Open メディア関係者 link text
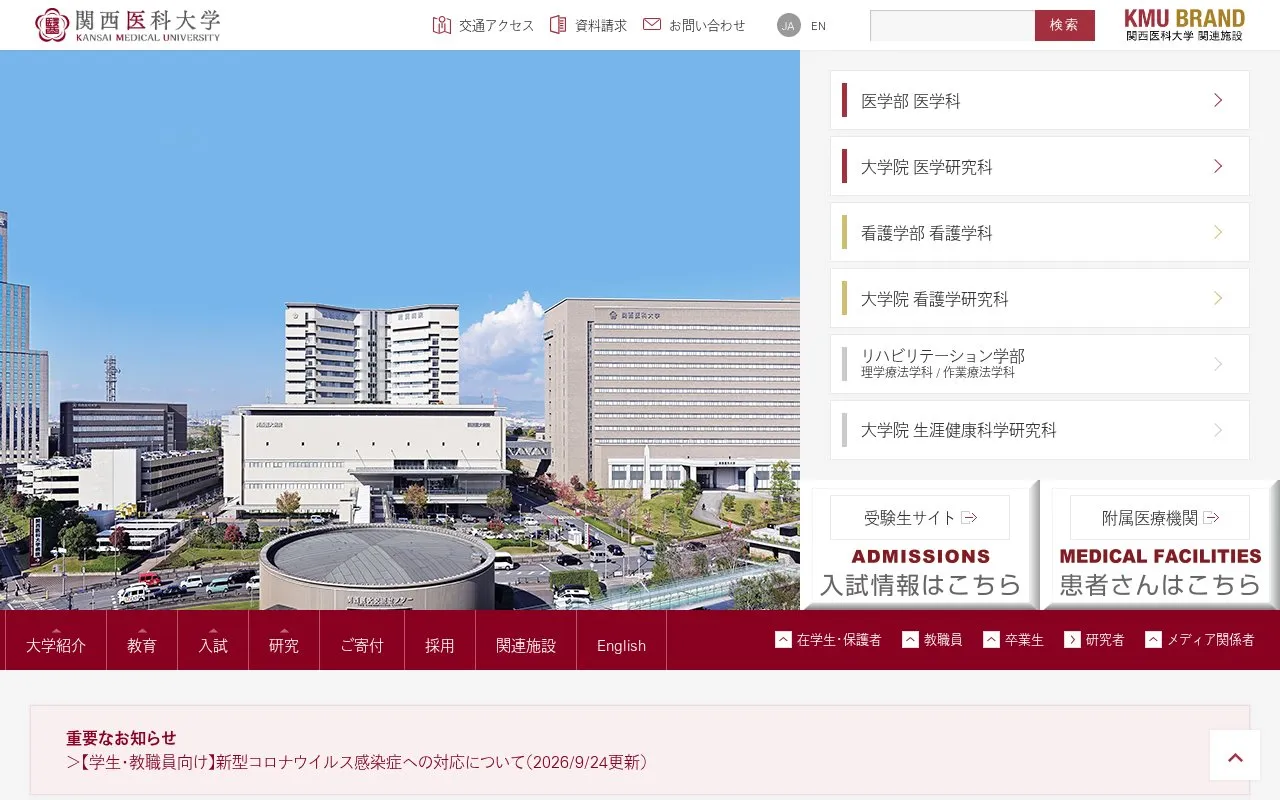This screenshot has width=1280, height=800. click(1210, 640)
